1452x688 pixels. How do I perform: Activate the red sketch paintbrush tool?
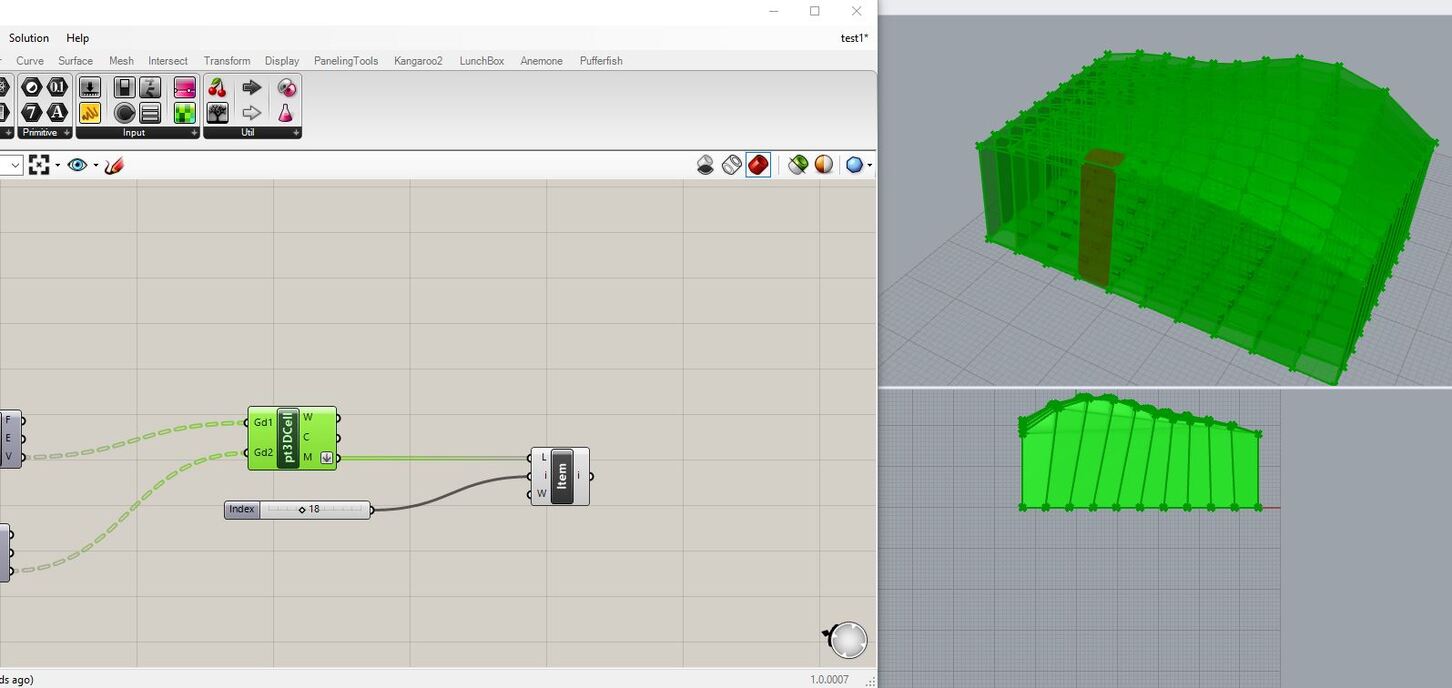[x=114, y=165]
